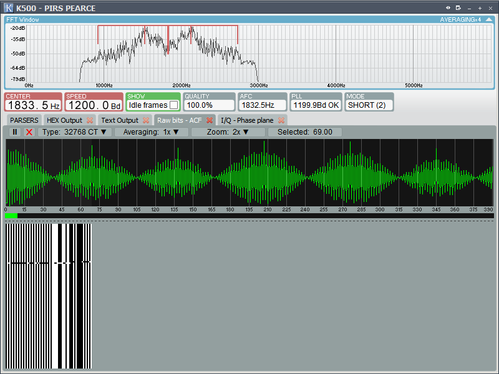Toggle the Idle frames checkbox

pos(173,105)
